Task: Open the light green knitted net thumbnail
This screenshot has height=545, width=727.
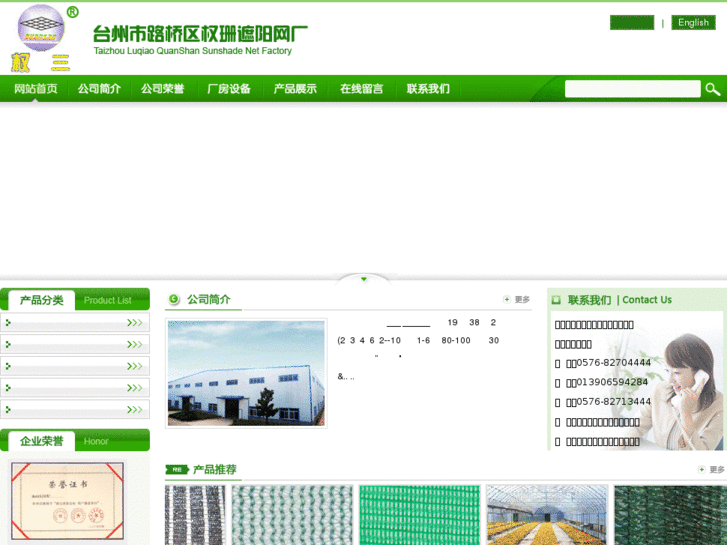Action: coord(292,515)
